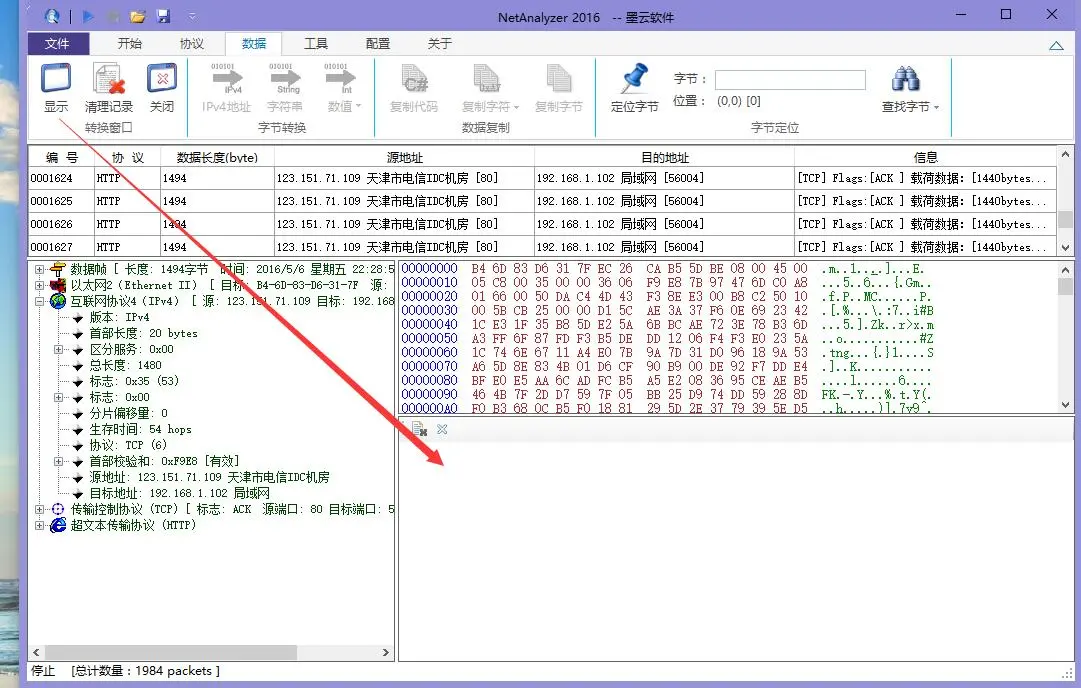Click the 字节 input field

789,80
